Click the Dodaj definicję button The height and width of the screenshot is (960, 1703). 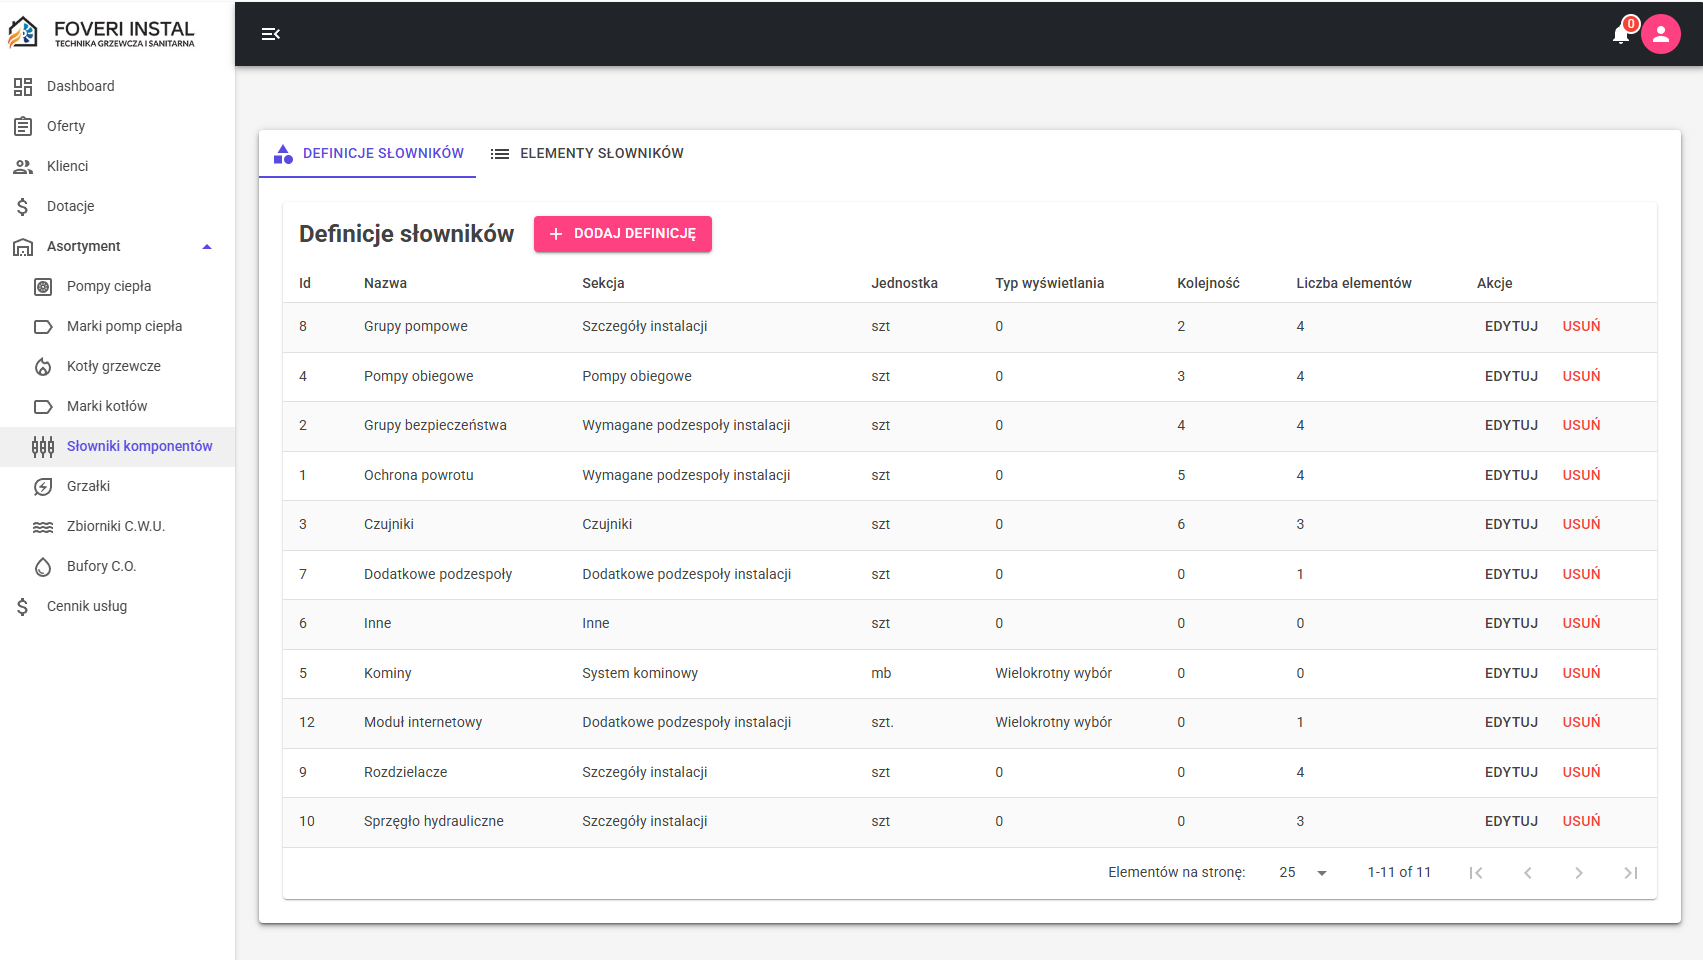pyautogui.click(x=623, y=234)
